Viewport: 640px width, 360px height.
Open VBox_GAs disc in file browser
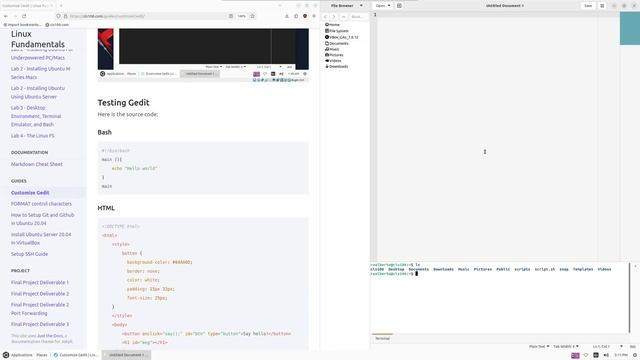[x=342, y=37]
